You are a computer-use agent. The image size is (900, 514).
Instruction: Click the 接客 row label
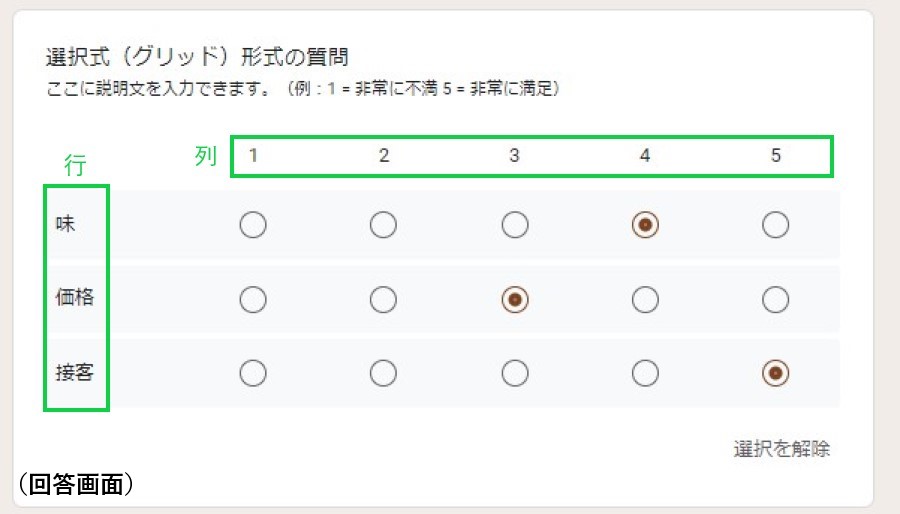[74, 372]
